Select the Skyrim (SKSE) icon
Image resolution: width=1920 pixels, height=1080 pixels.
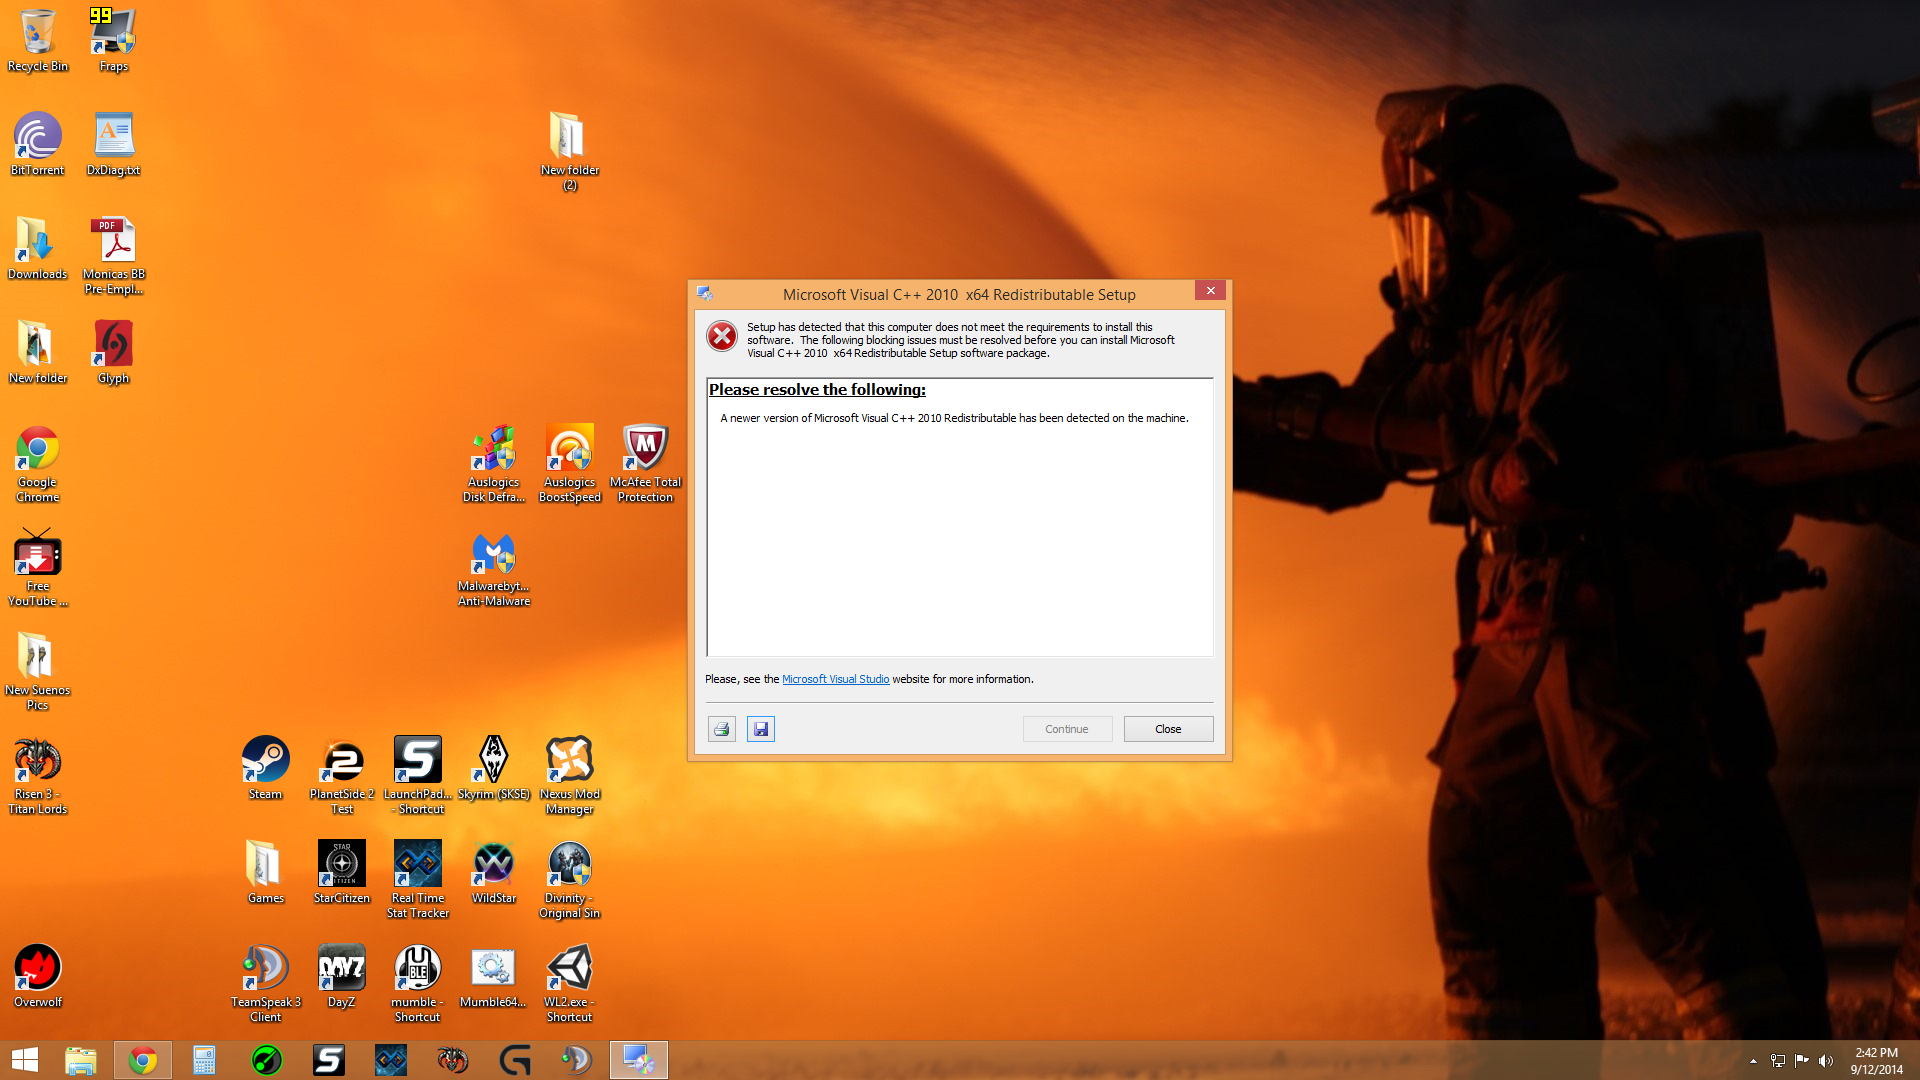click(494, 768)
